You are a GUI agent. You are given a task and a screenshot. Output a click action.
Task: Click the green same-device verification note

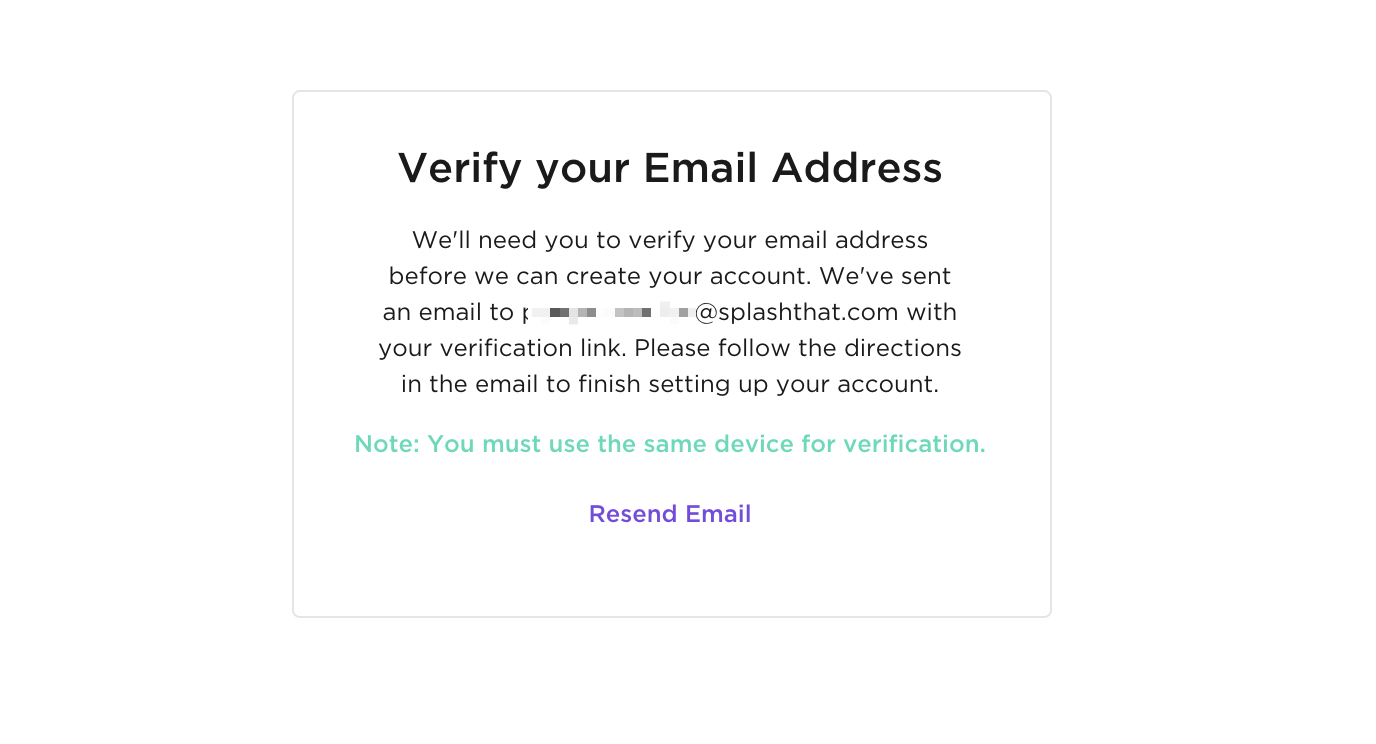[670, 444]
